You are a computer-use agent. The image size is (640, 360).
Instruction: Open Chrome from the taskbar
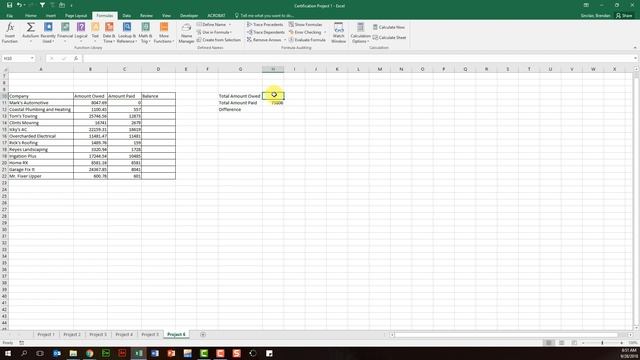89,353
